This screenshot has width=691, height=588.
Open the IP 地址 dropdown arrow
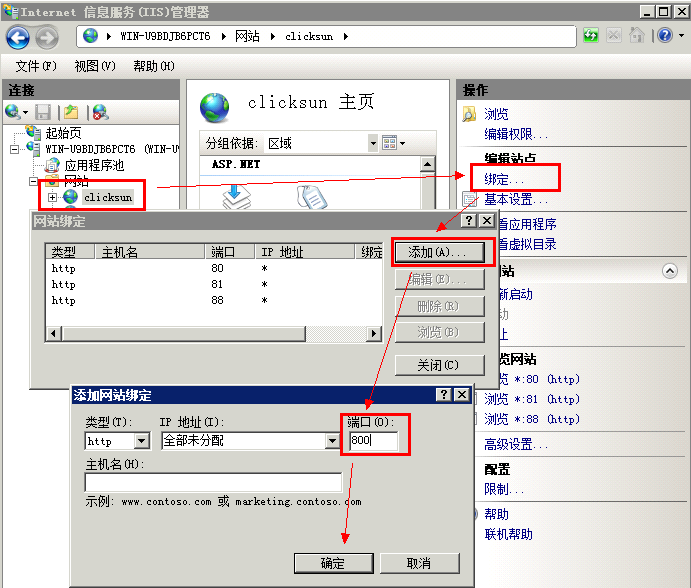pos(332,441)
